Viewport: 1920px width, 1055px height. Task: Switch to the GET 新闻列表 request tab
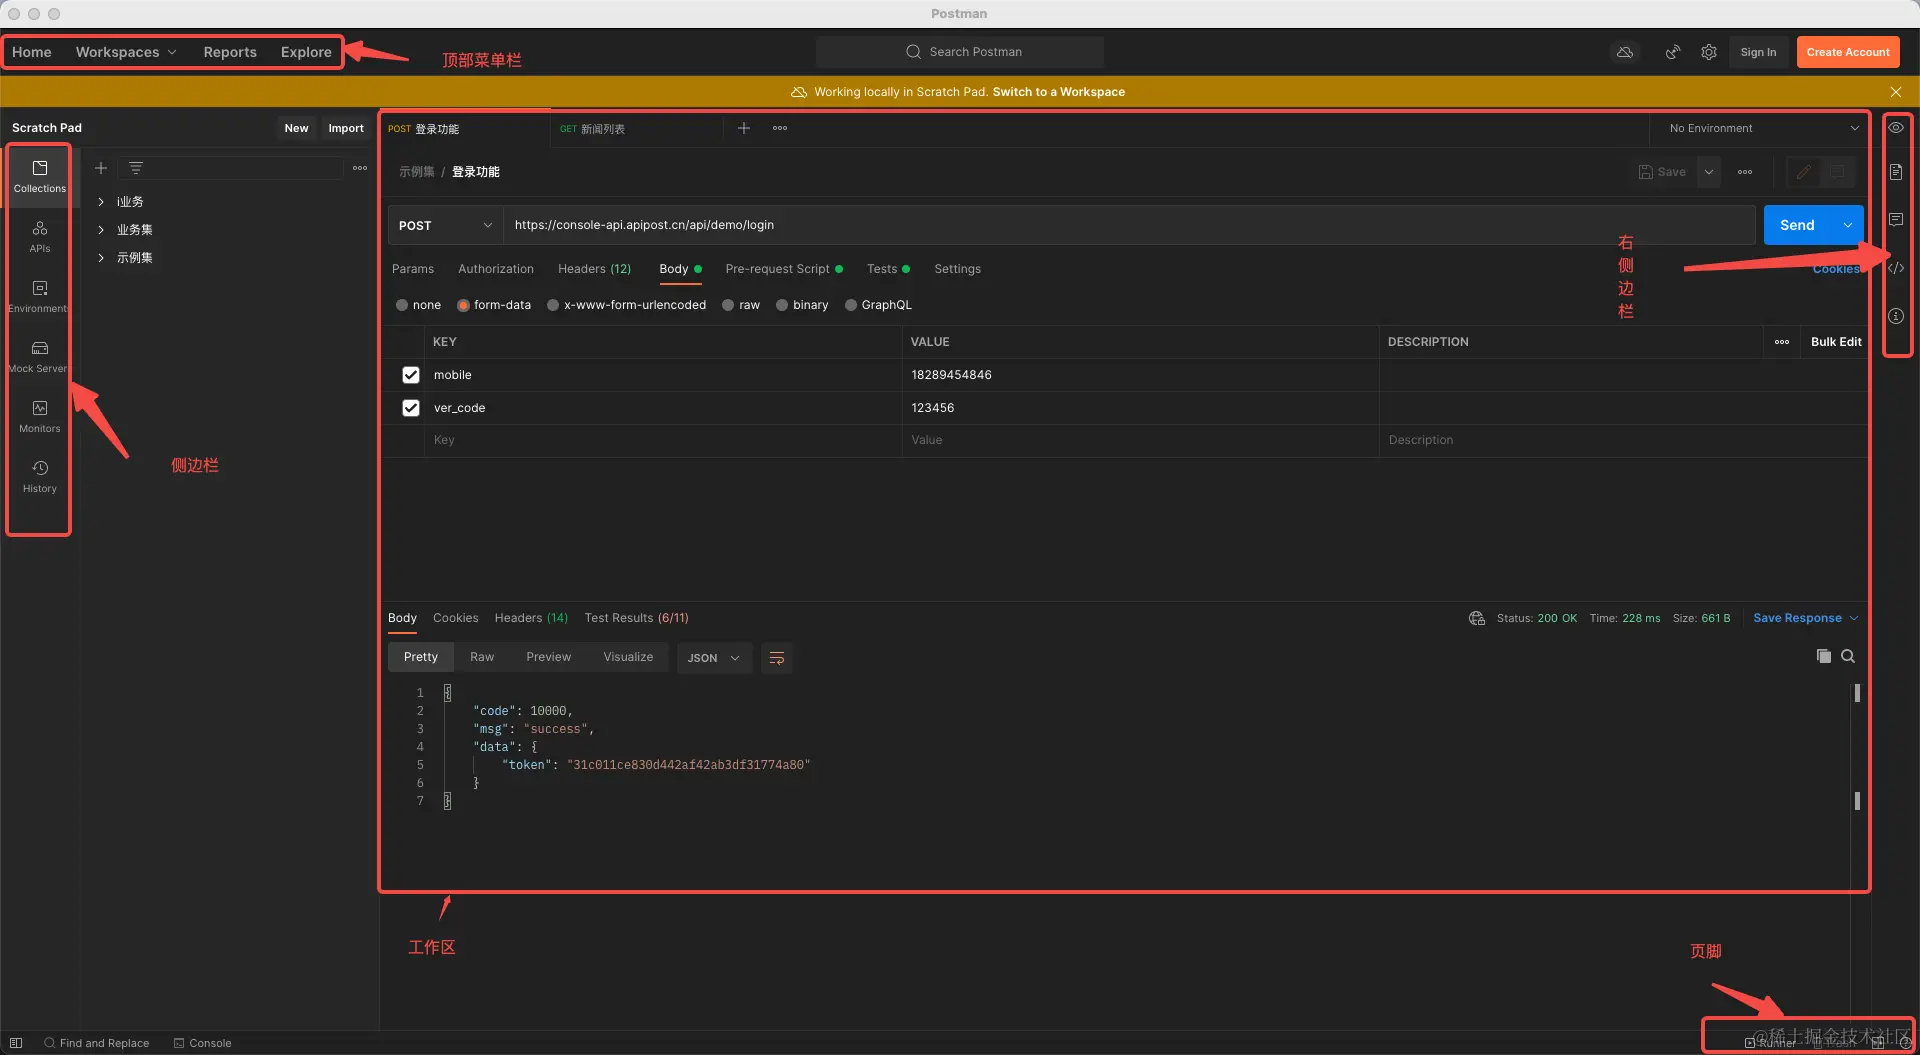[x=636, y=129]
